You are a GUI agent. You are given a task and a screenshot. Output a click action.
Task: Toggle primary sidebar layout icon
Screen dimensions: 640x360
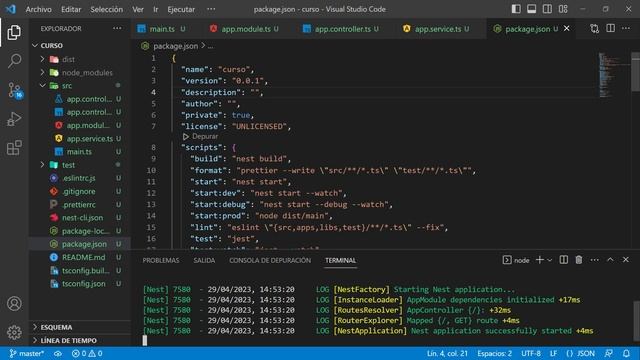coord(516,9)
